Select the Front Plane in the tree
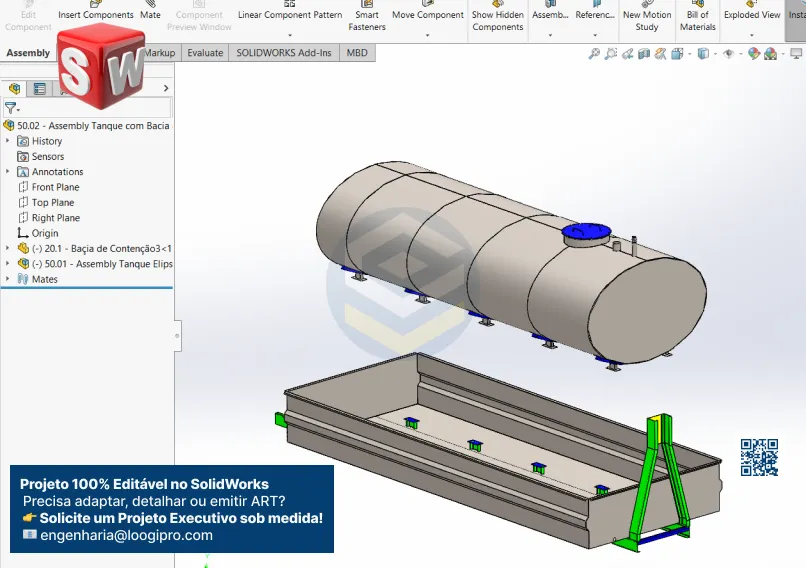 coord(55,187)
